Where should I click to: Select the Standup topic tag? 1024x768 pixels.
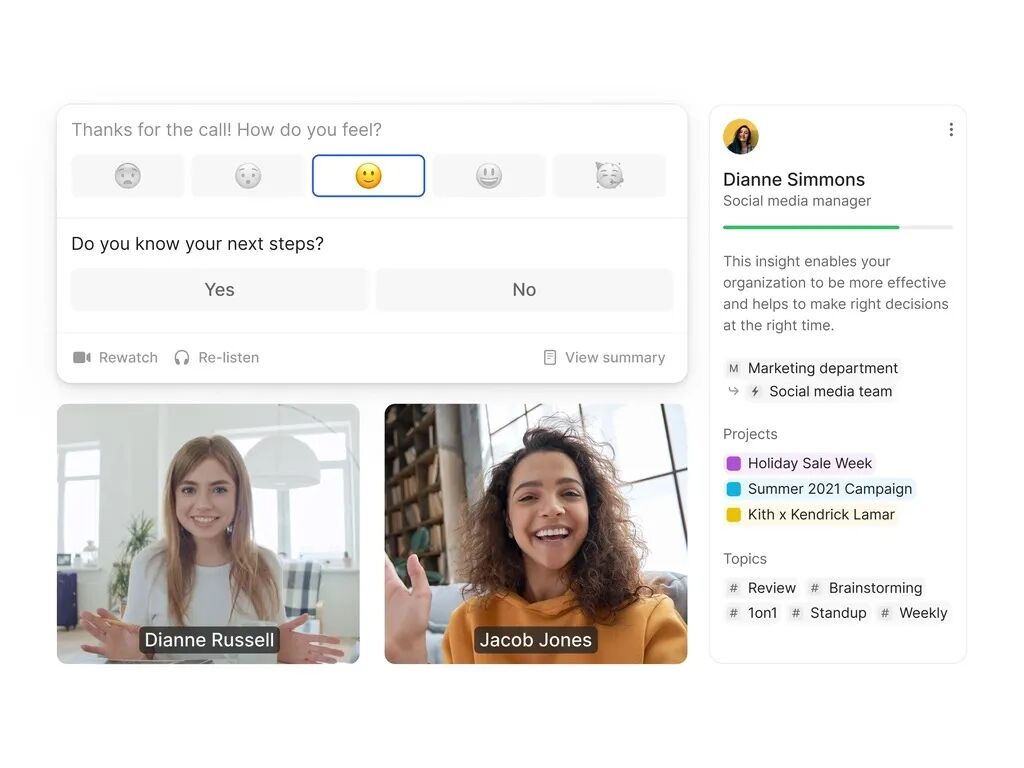pos(837,613)
